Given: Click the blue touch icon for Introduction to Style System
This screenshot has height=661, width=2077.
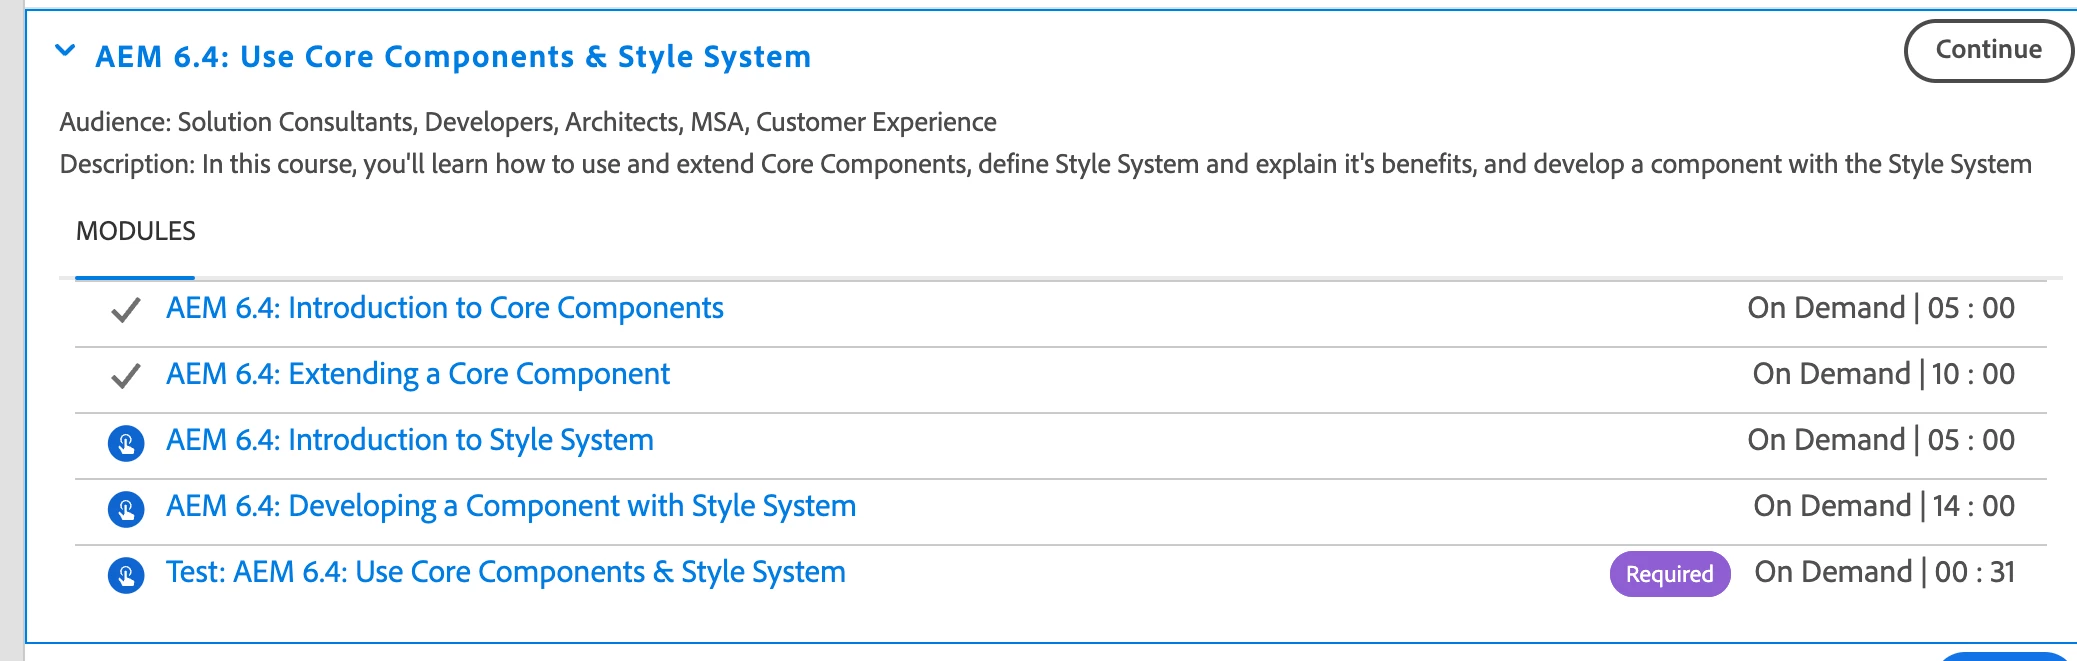Looking at the screenshot, I should [x=126, y=443].
